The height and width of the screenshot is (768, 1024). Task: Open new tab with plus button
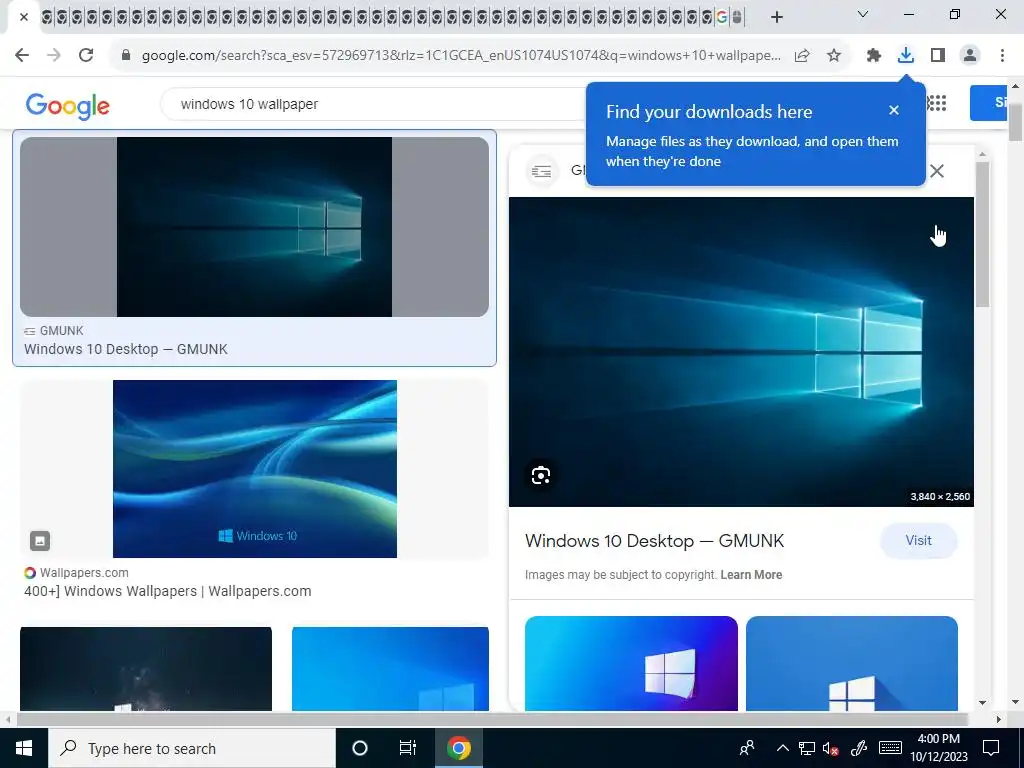776,17
